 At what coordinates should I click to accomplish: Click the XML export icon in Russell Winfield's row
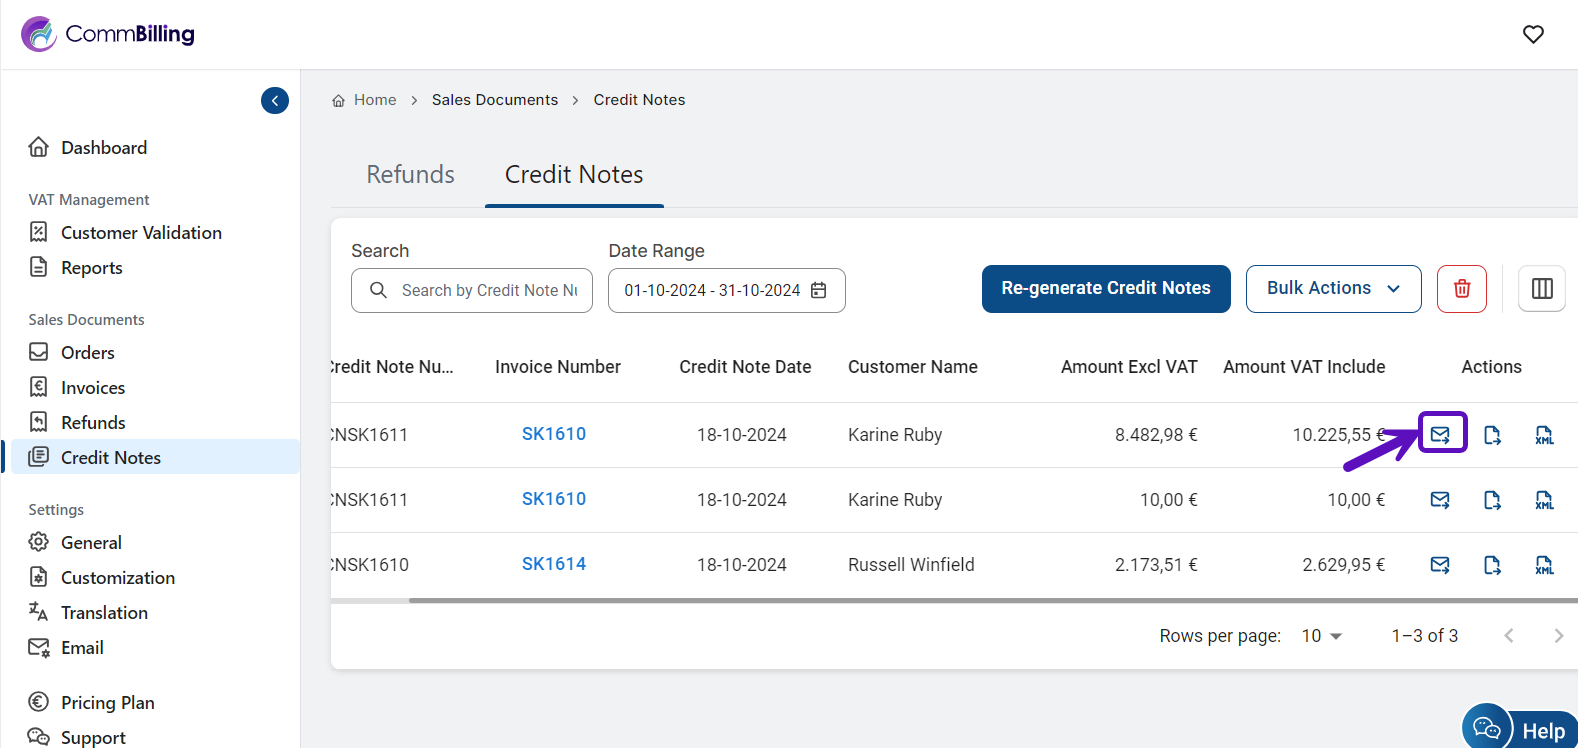pos(1544,565)
